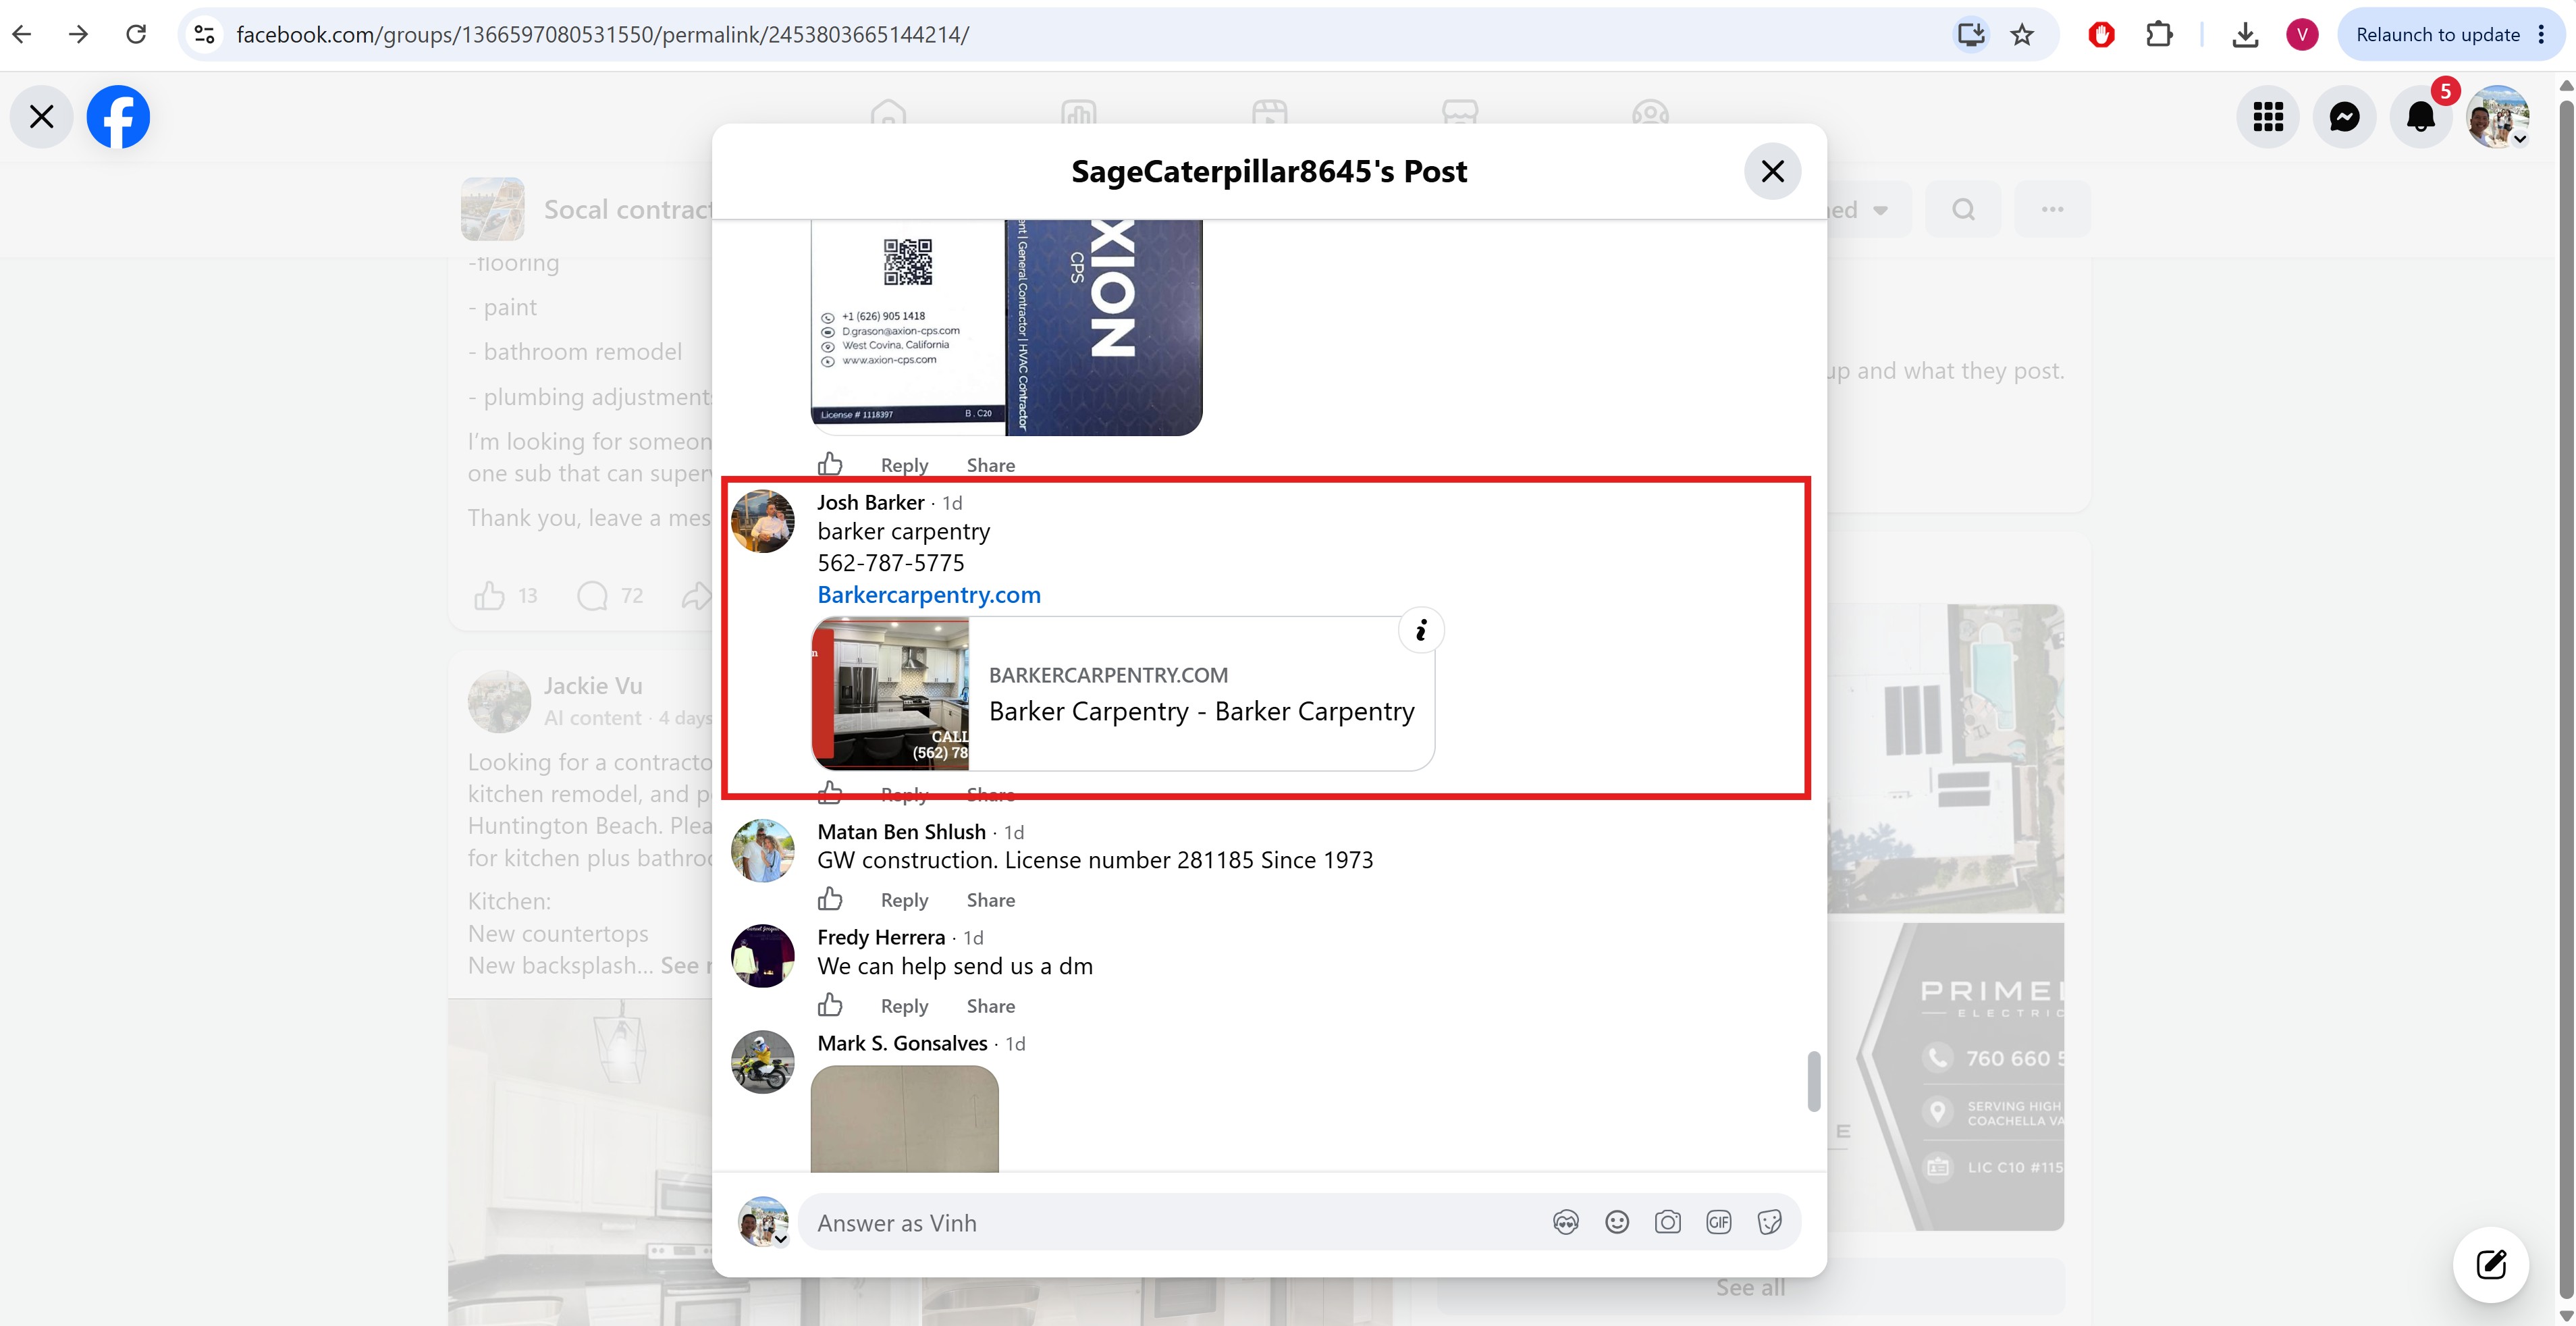Open the 72 comments on background post
The height and width of the screenshot is (1326, 2576).
coord(611,596)
